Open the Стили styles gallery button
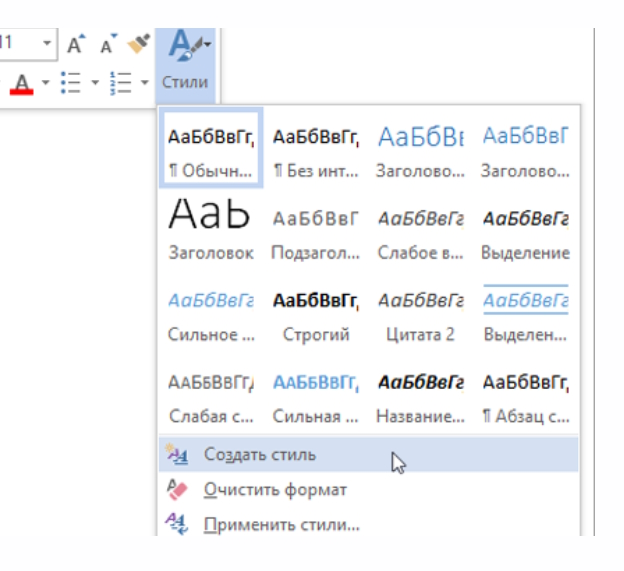Image resolution: width=624 pixels, height=571 pixels. click(184, 60)
